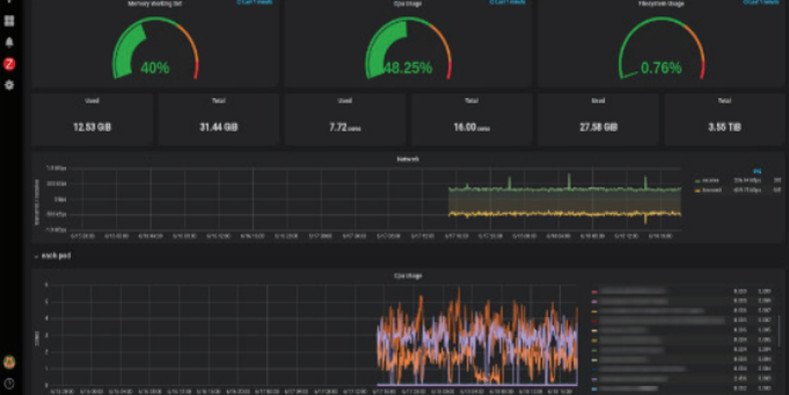Open the gauge panel title above 48.25%
This screenshot has width=789, height=395.
(408, 3)
